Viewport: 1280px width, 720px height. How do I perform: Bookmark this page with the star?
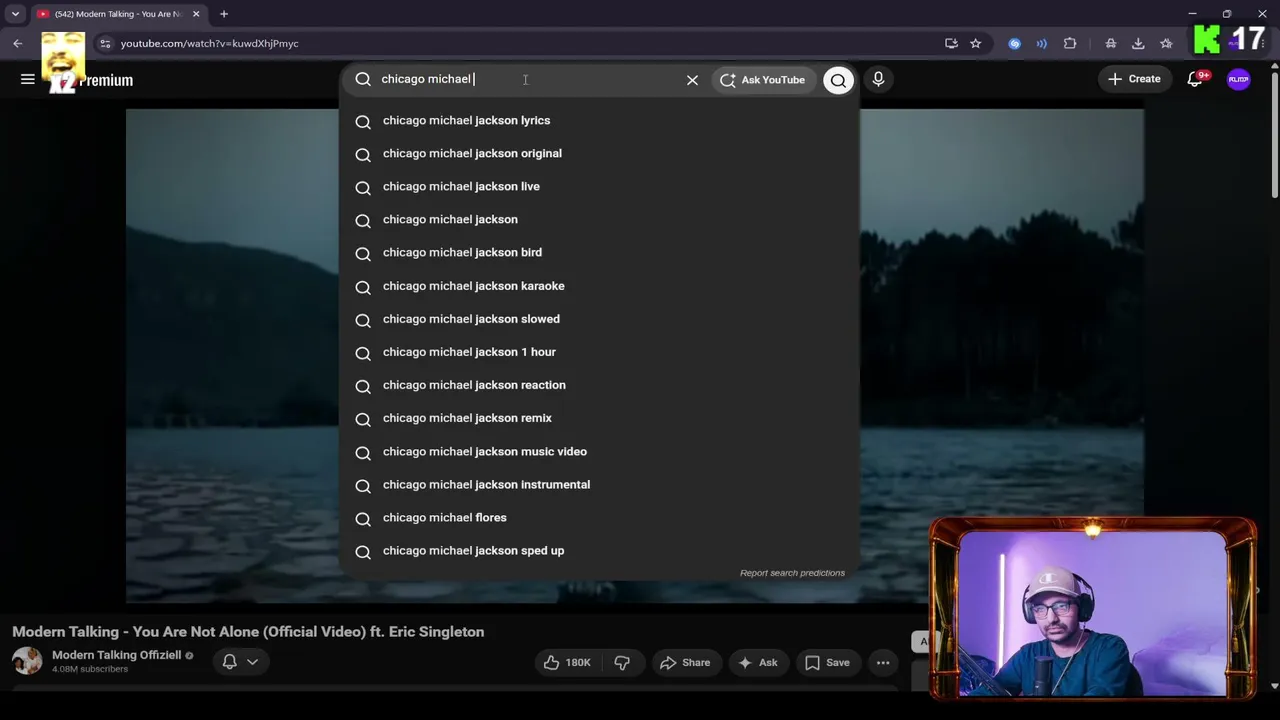pos(976,43)
